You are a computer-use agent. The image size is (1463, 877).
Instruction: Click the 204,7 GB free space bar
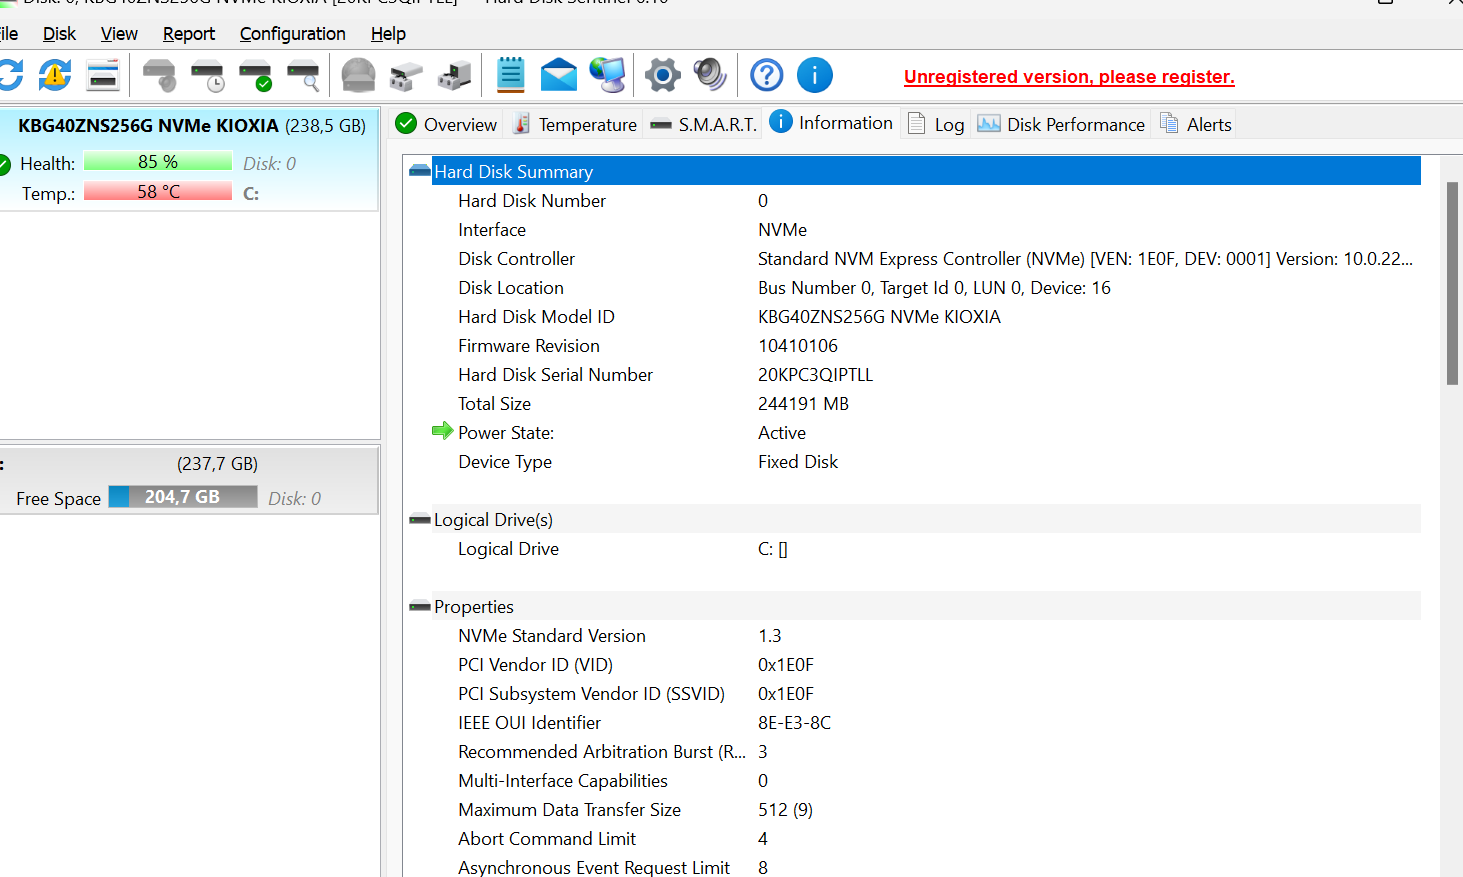coord(183,497)
